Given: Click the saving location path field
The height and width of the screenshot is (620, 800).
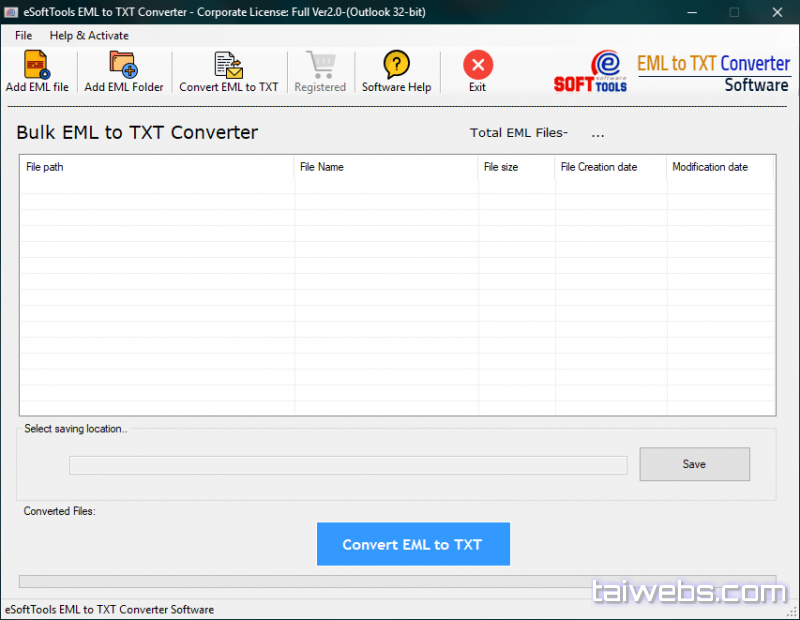Looking at the screenshot, I should pos(347,465).
